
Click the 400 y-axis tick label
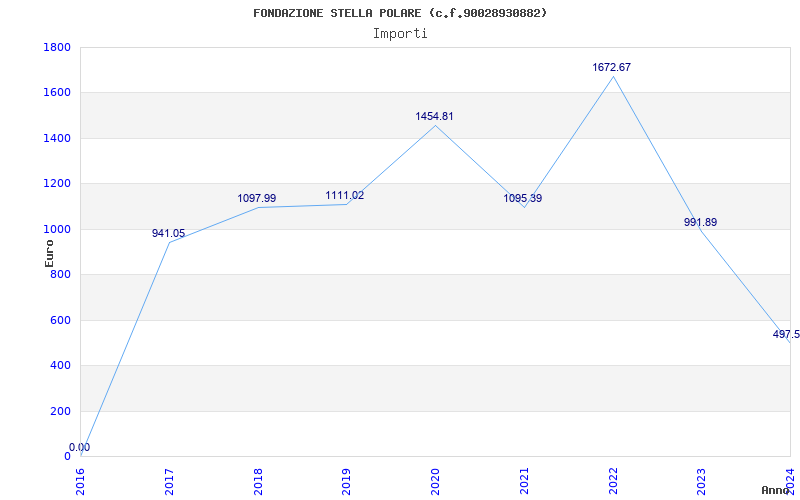coord(60,366)
